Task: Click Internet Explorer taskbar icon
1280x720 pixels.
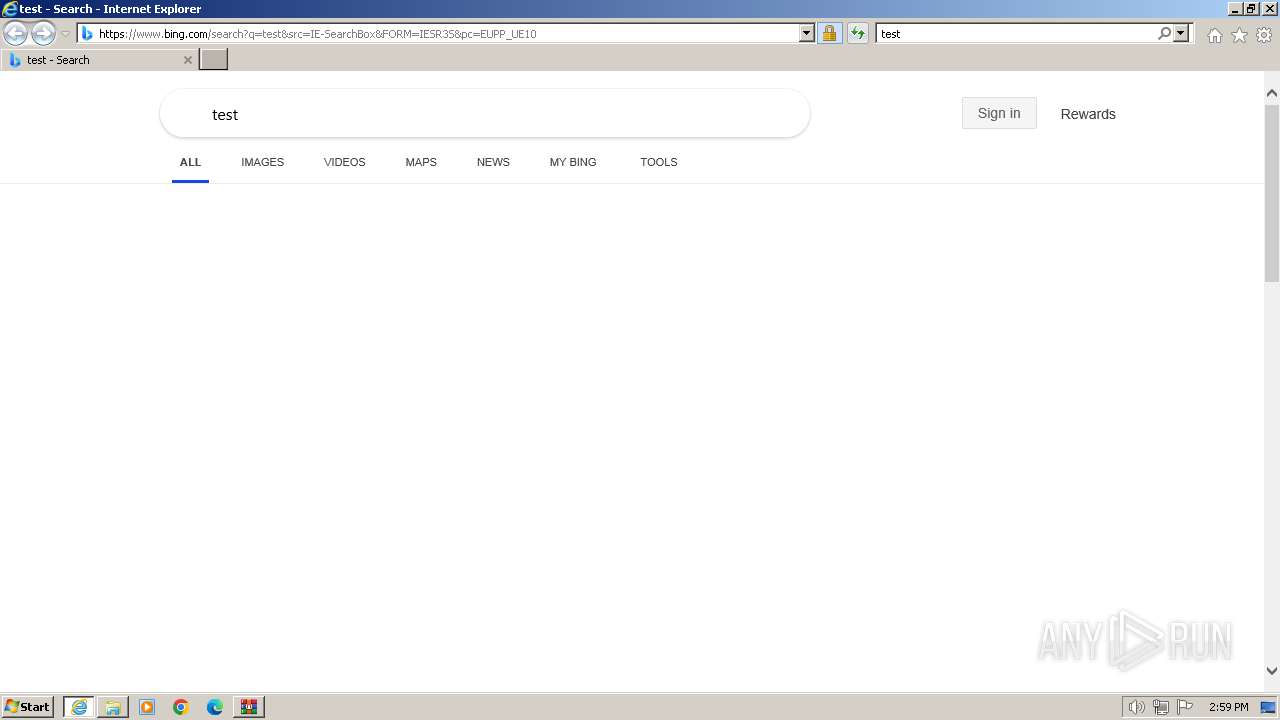Action: (x=78, y=707)
